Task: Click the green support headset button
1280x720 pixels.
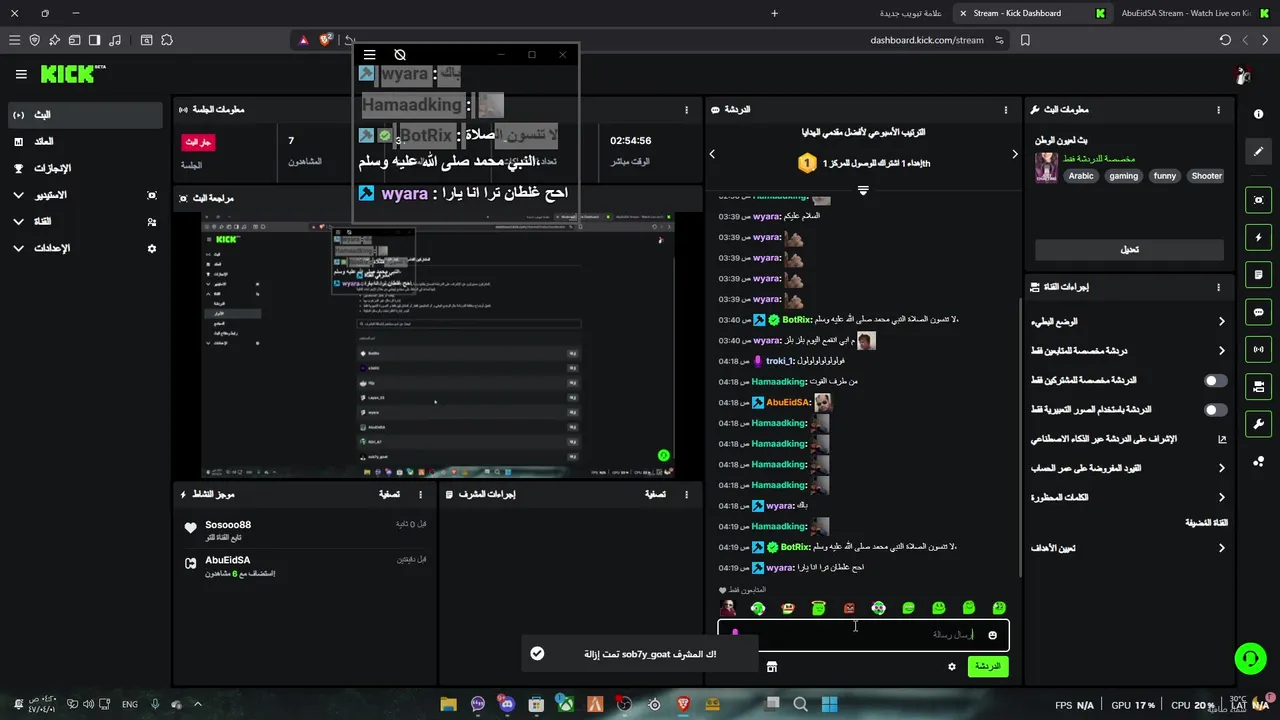Action: pos(1250,658)
